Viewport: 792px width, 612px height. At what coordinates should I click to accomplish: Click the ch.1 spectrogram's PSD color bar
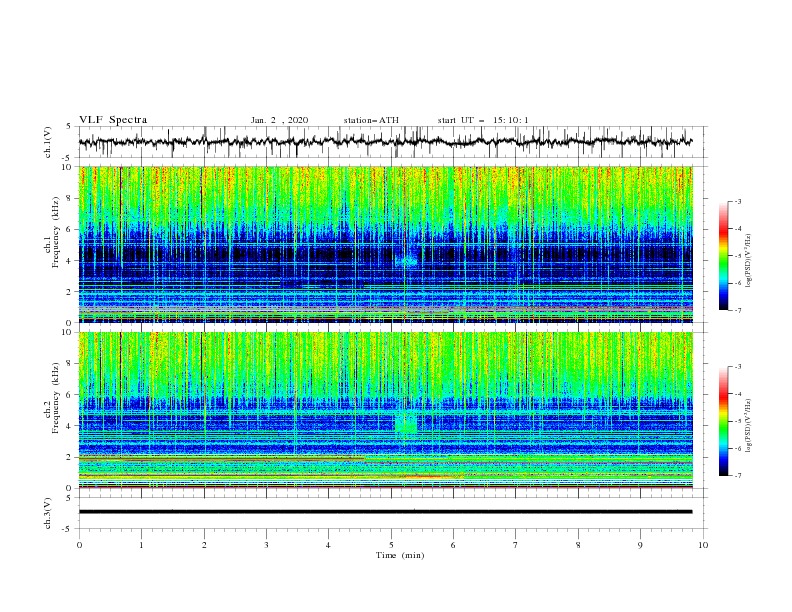pyautogui.click(x=724, y=255)
